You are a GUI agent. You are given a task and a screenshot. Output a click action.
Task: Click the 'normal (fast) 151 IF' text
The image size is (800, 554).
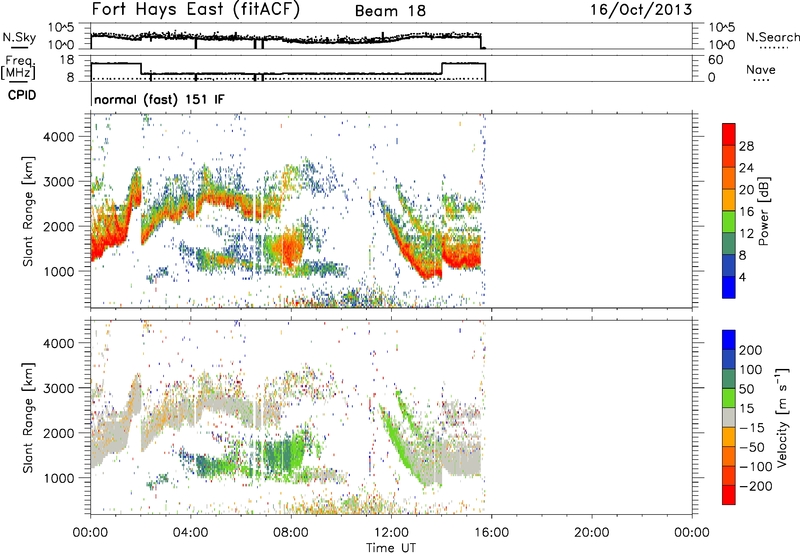coord(159,99)
